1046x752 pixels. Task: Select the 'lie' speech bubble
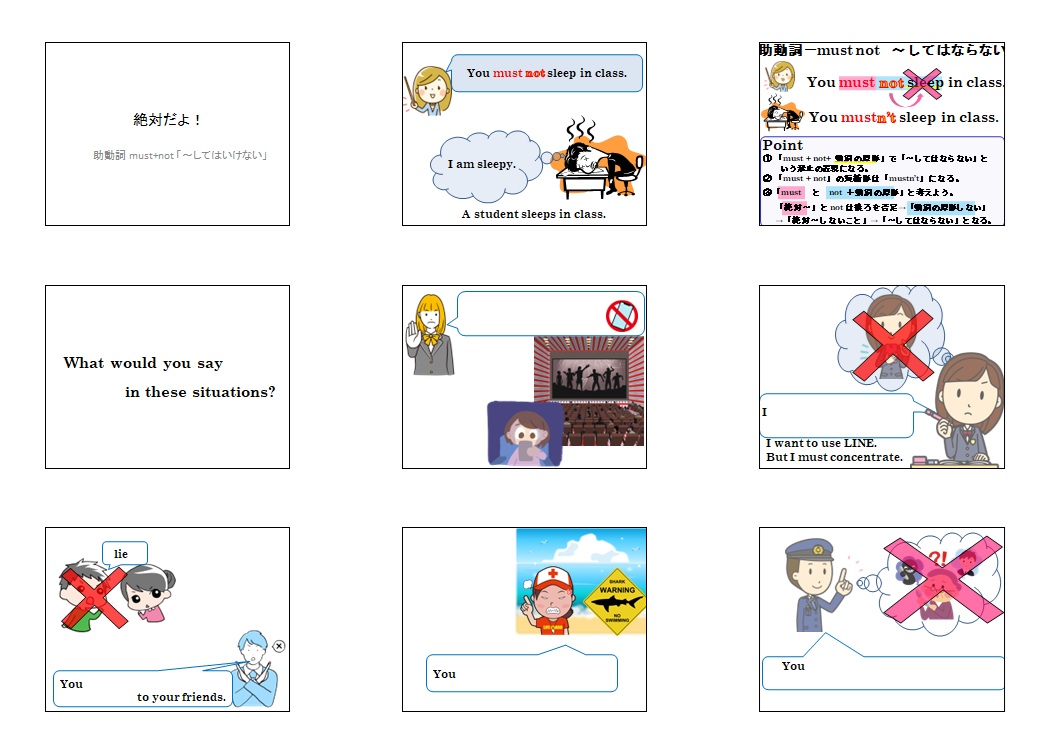point(124,554)
